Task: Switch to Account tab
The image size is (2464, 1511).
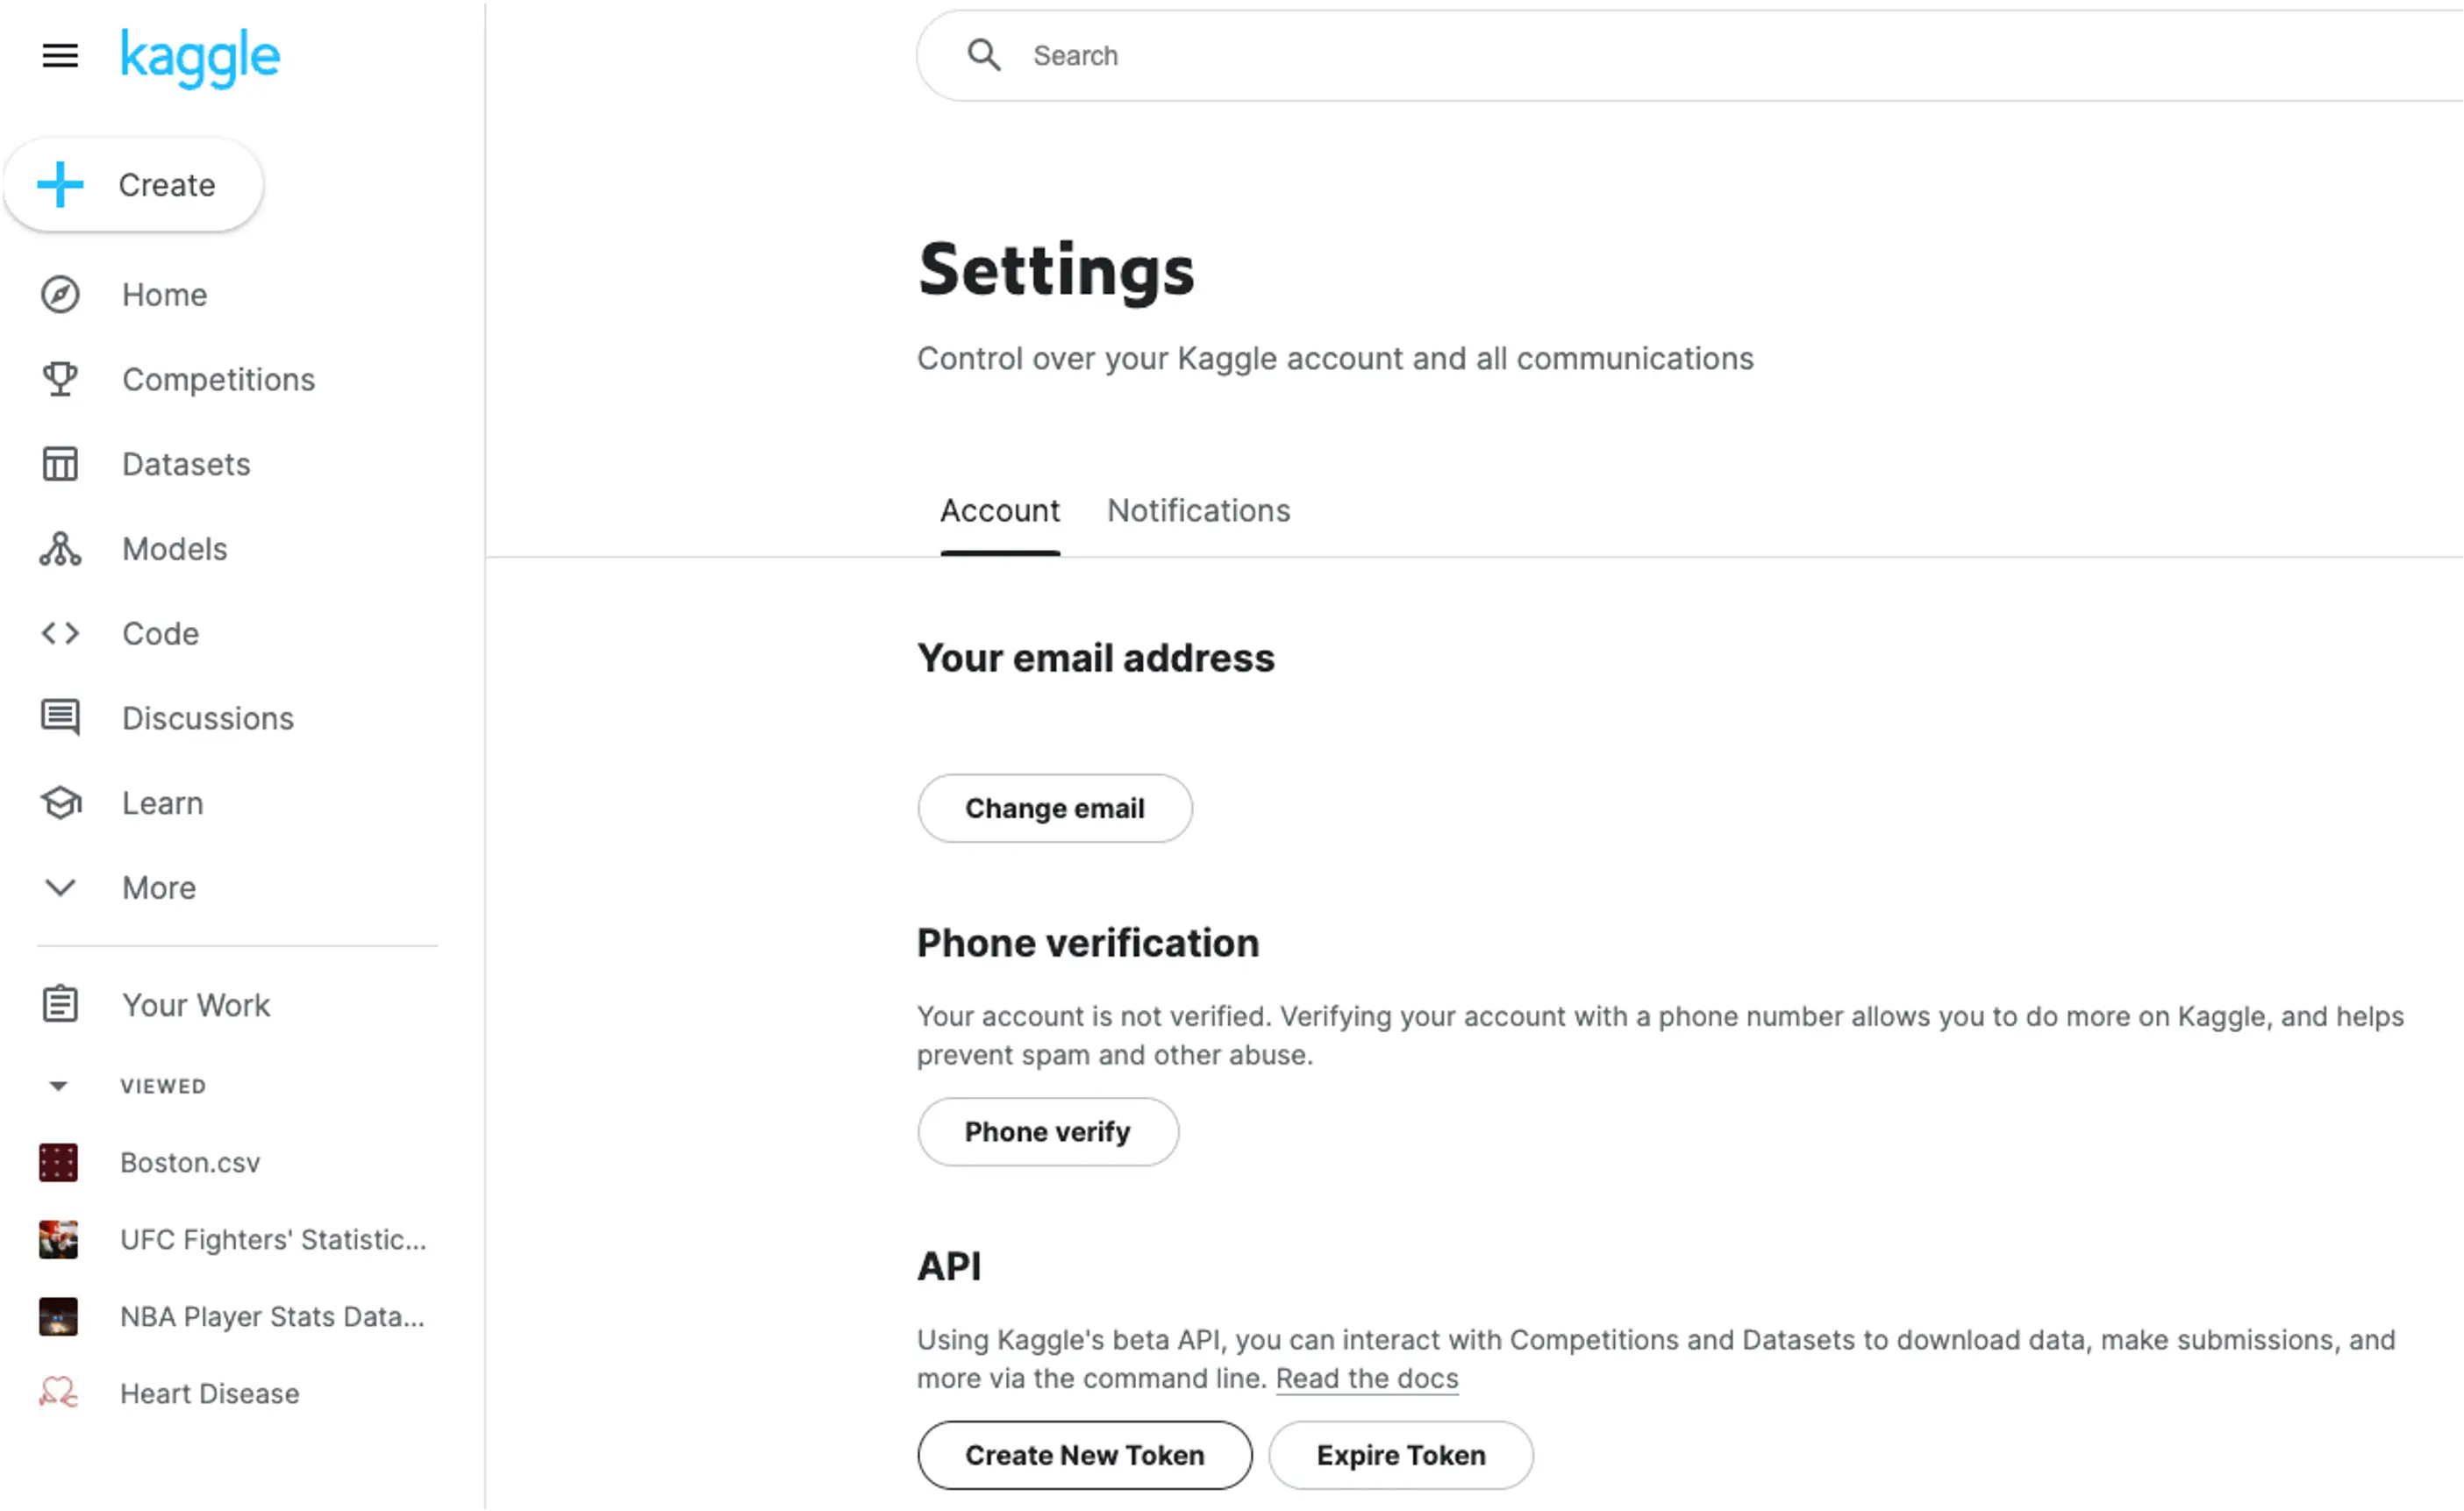Action: point(998,512)
